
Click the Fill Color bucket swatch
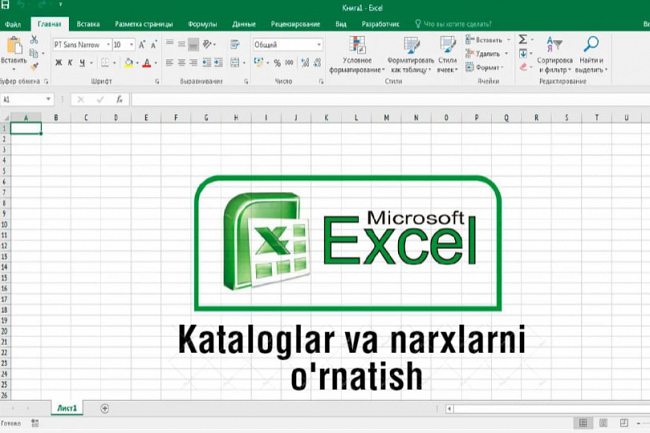pos(129,63)
